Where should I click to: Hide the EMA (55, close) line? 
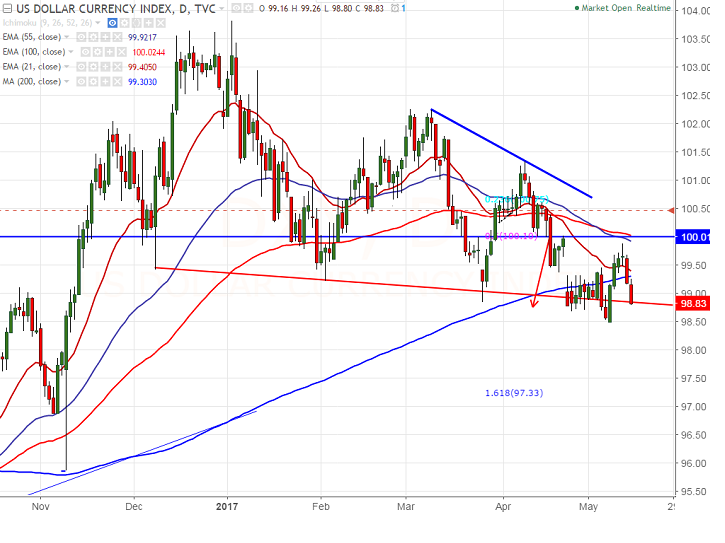click(81, 37)
